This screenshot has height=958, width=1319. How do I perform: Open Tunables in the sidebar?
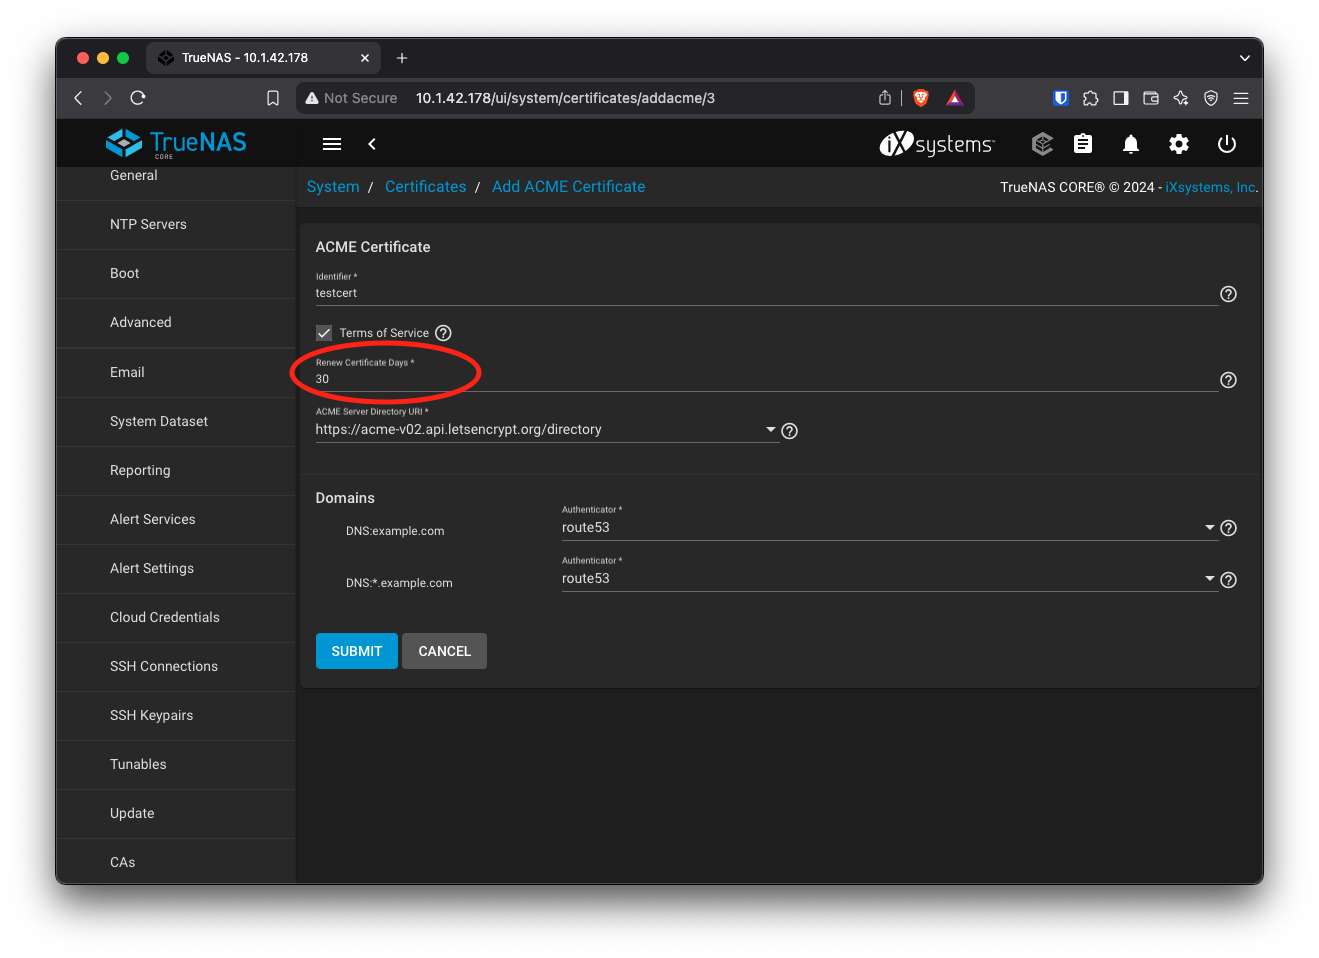(176, 765)
